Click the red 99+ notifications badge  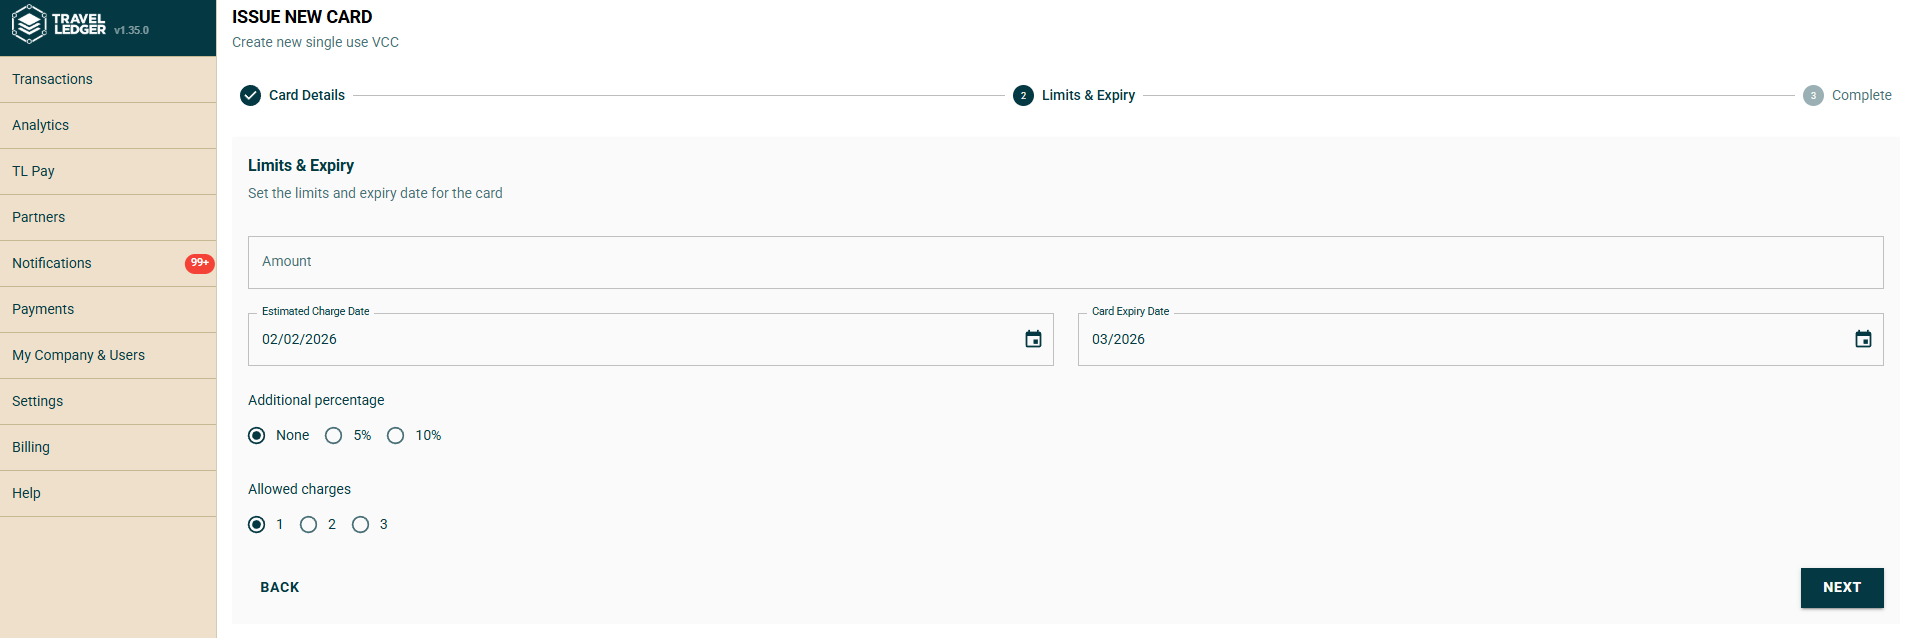tap(199, 263)
